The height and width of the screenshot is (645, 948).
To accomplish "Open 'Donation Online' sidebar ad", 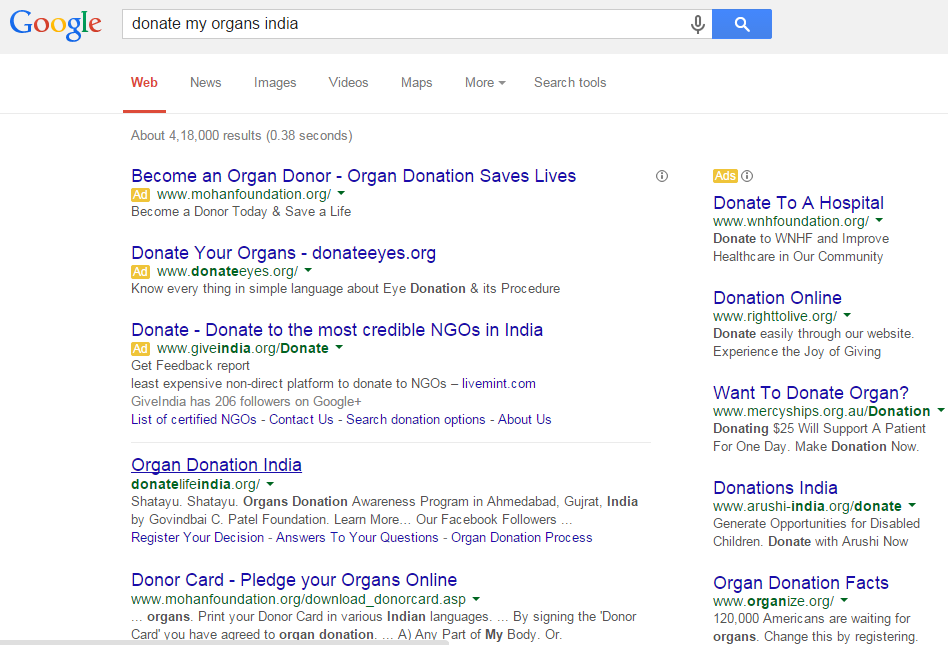I will pos(778,298).
